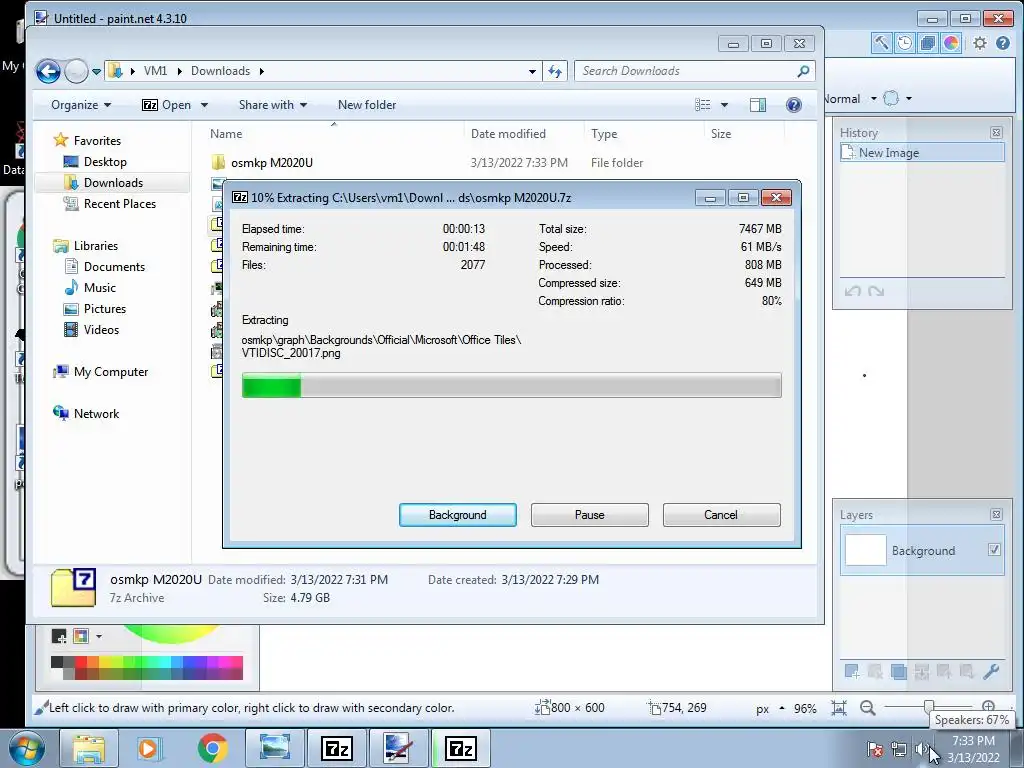The width and height of the screenshot is (1024, 768).
Task: Toggle Background layer visibility checkbox
Action: click(994, 550)
